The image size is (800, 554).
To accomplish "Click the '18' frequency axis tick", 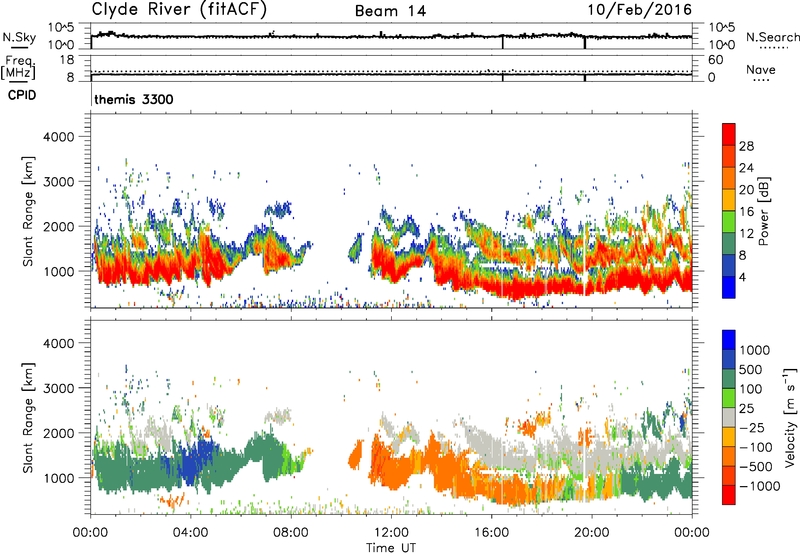I will [x=67, y=60].
